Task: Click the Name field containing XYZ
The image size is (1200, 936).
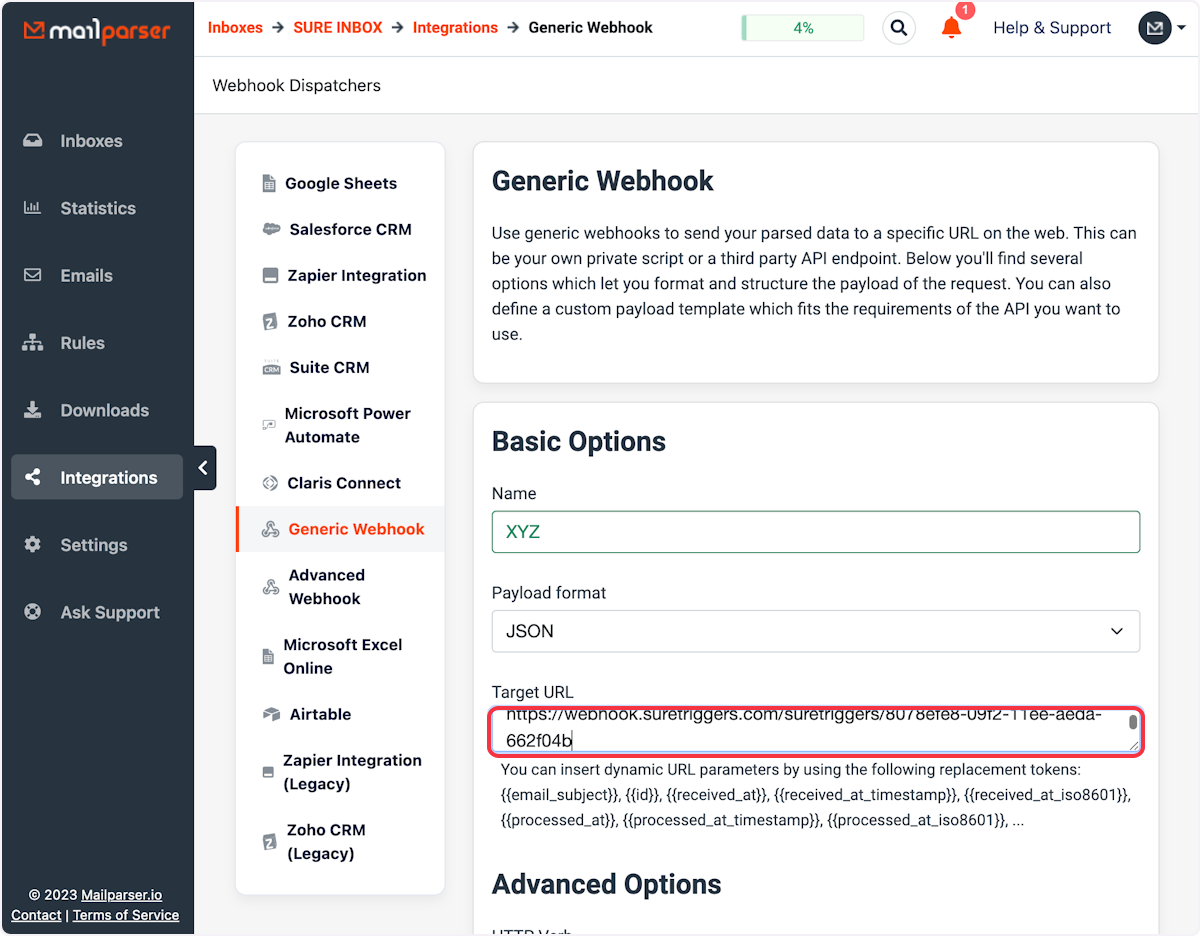Action: coord(816,532)
